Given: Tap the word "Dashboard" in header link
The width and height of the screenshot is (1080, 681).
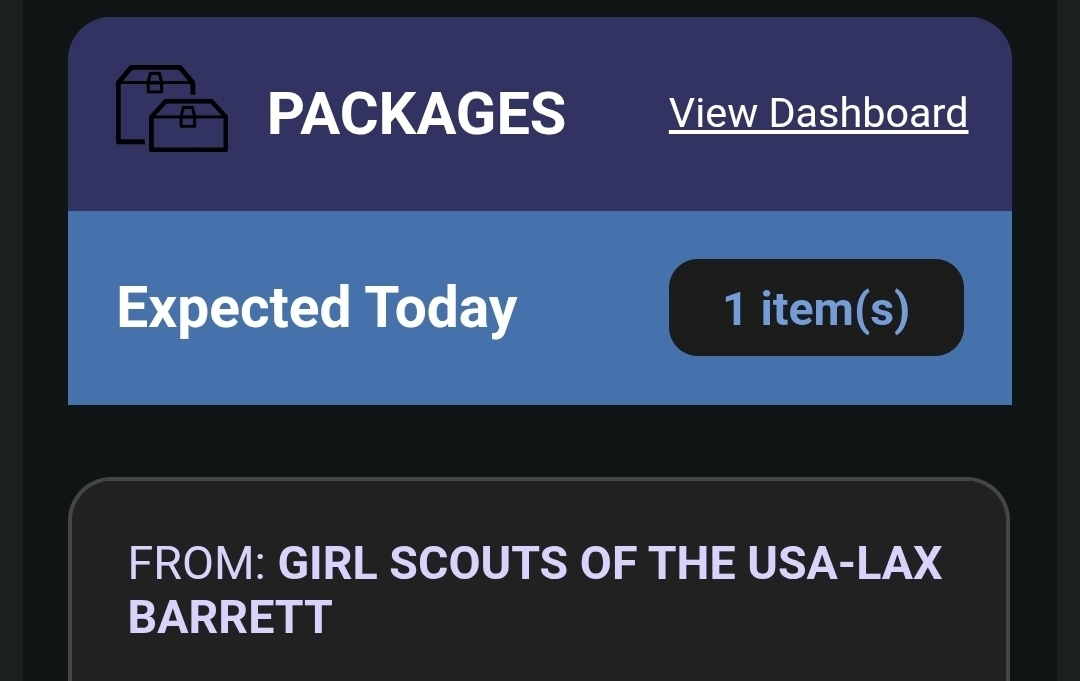Looking at the screenshot, I should pos(868,113).
